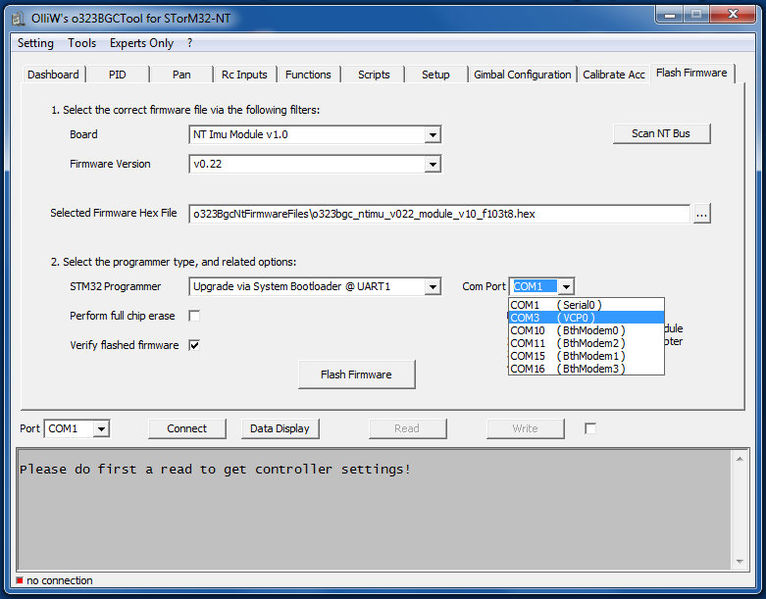Open the Tools menu
The image size is (766, 599).
pyautogui.click(x=82, y=43)
